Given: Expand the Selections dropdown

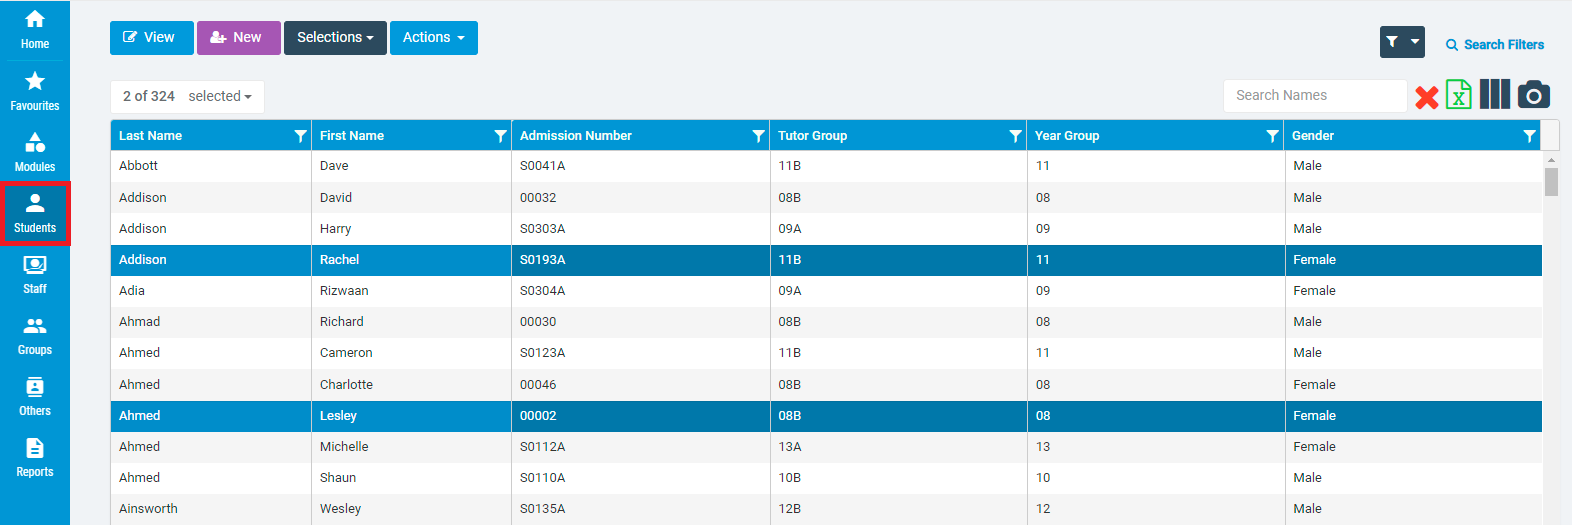Looking at the screenshot, I should tap(335, 38).
